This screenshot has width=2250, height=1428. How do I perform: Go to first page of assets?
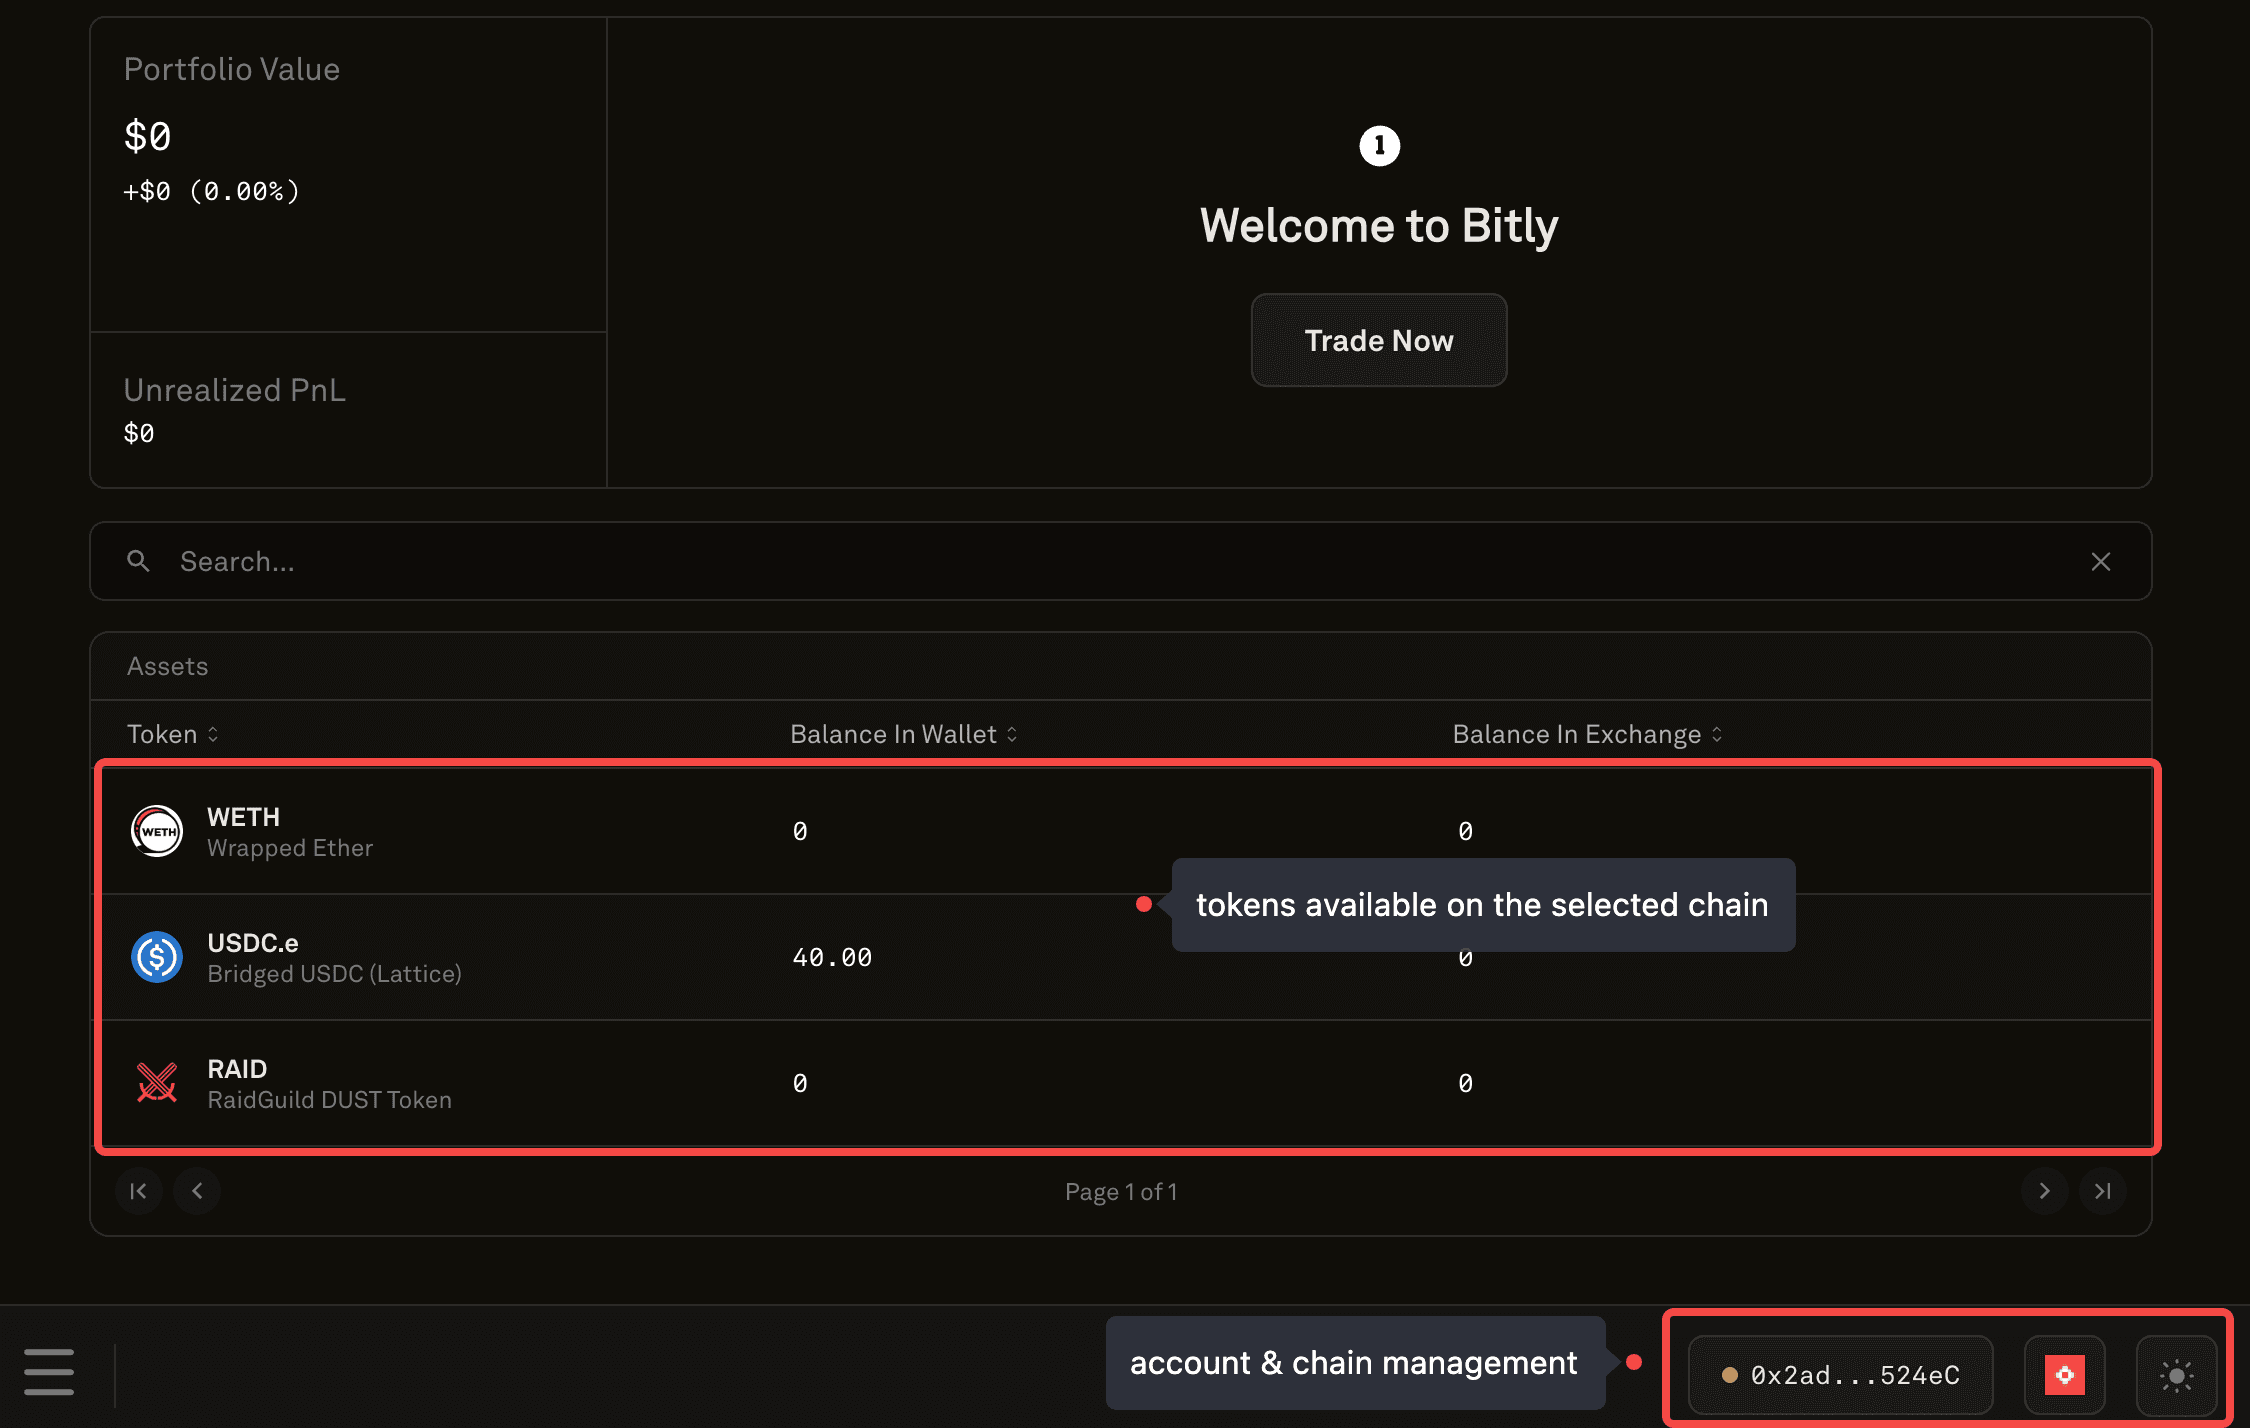click(x=139, y=1191)
